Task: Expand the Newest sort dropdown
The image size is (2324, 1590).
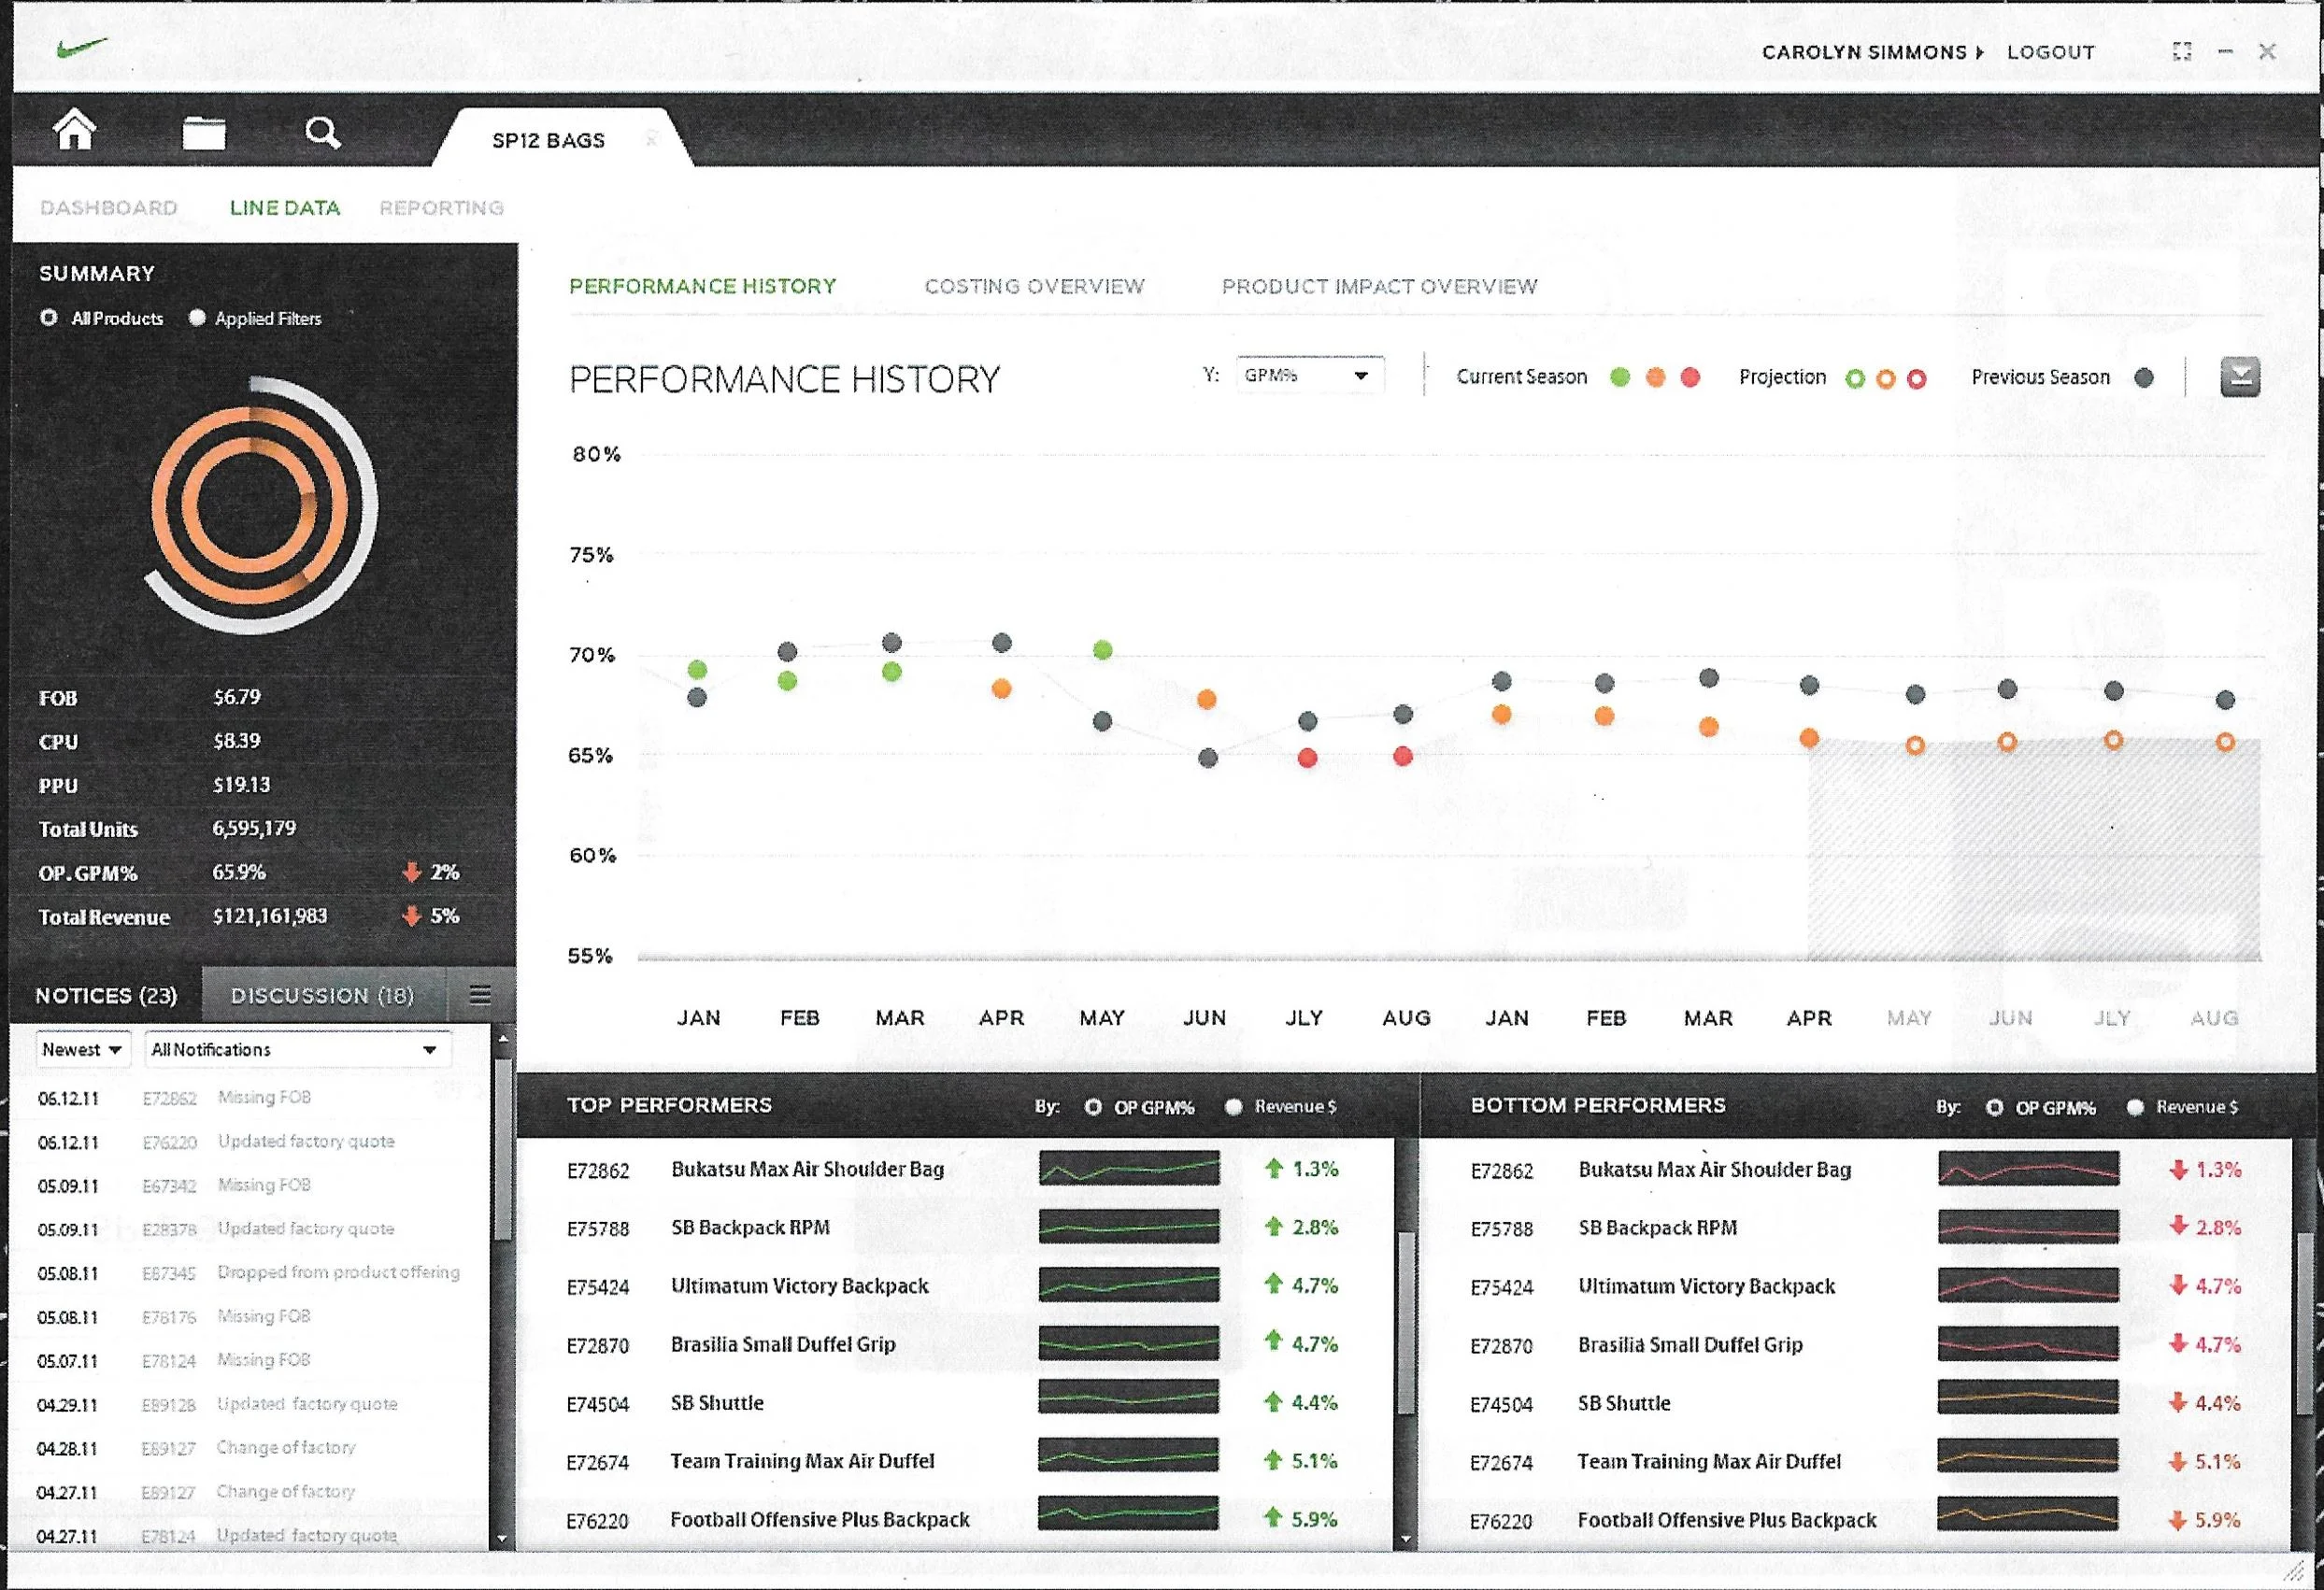Action: click(83, 1049)
